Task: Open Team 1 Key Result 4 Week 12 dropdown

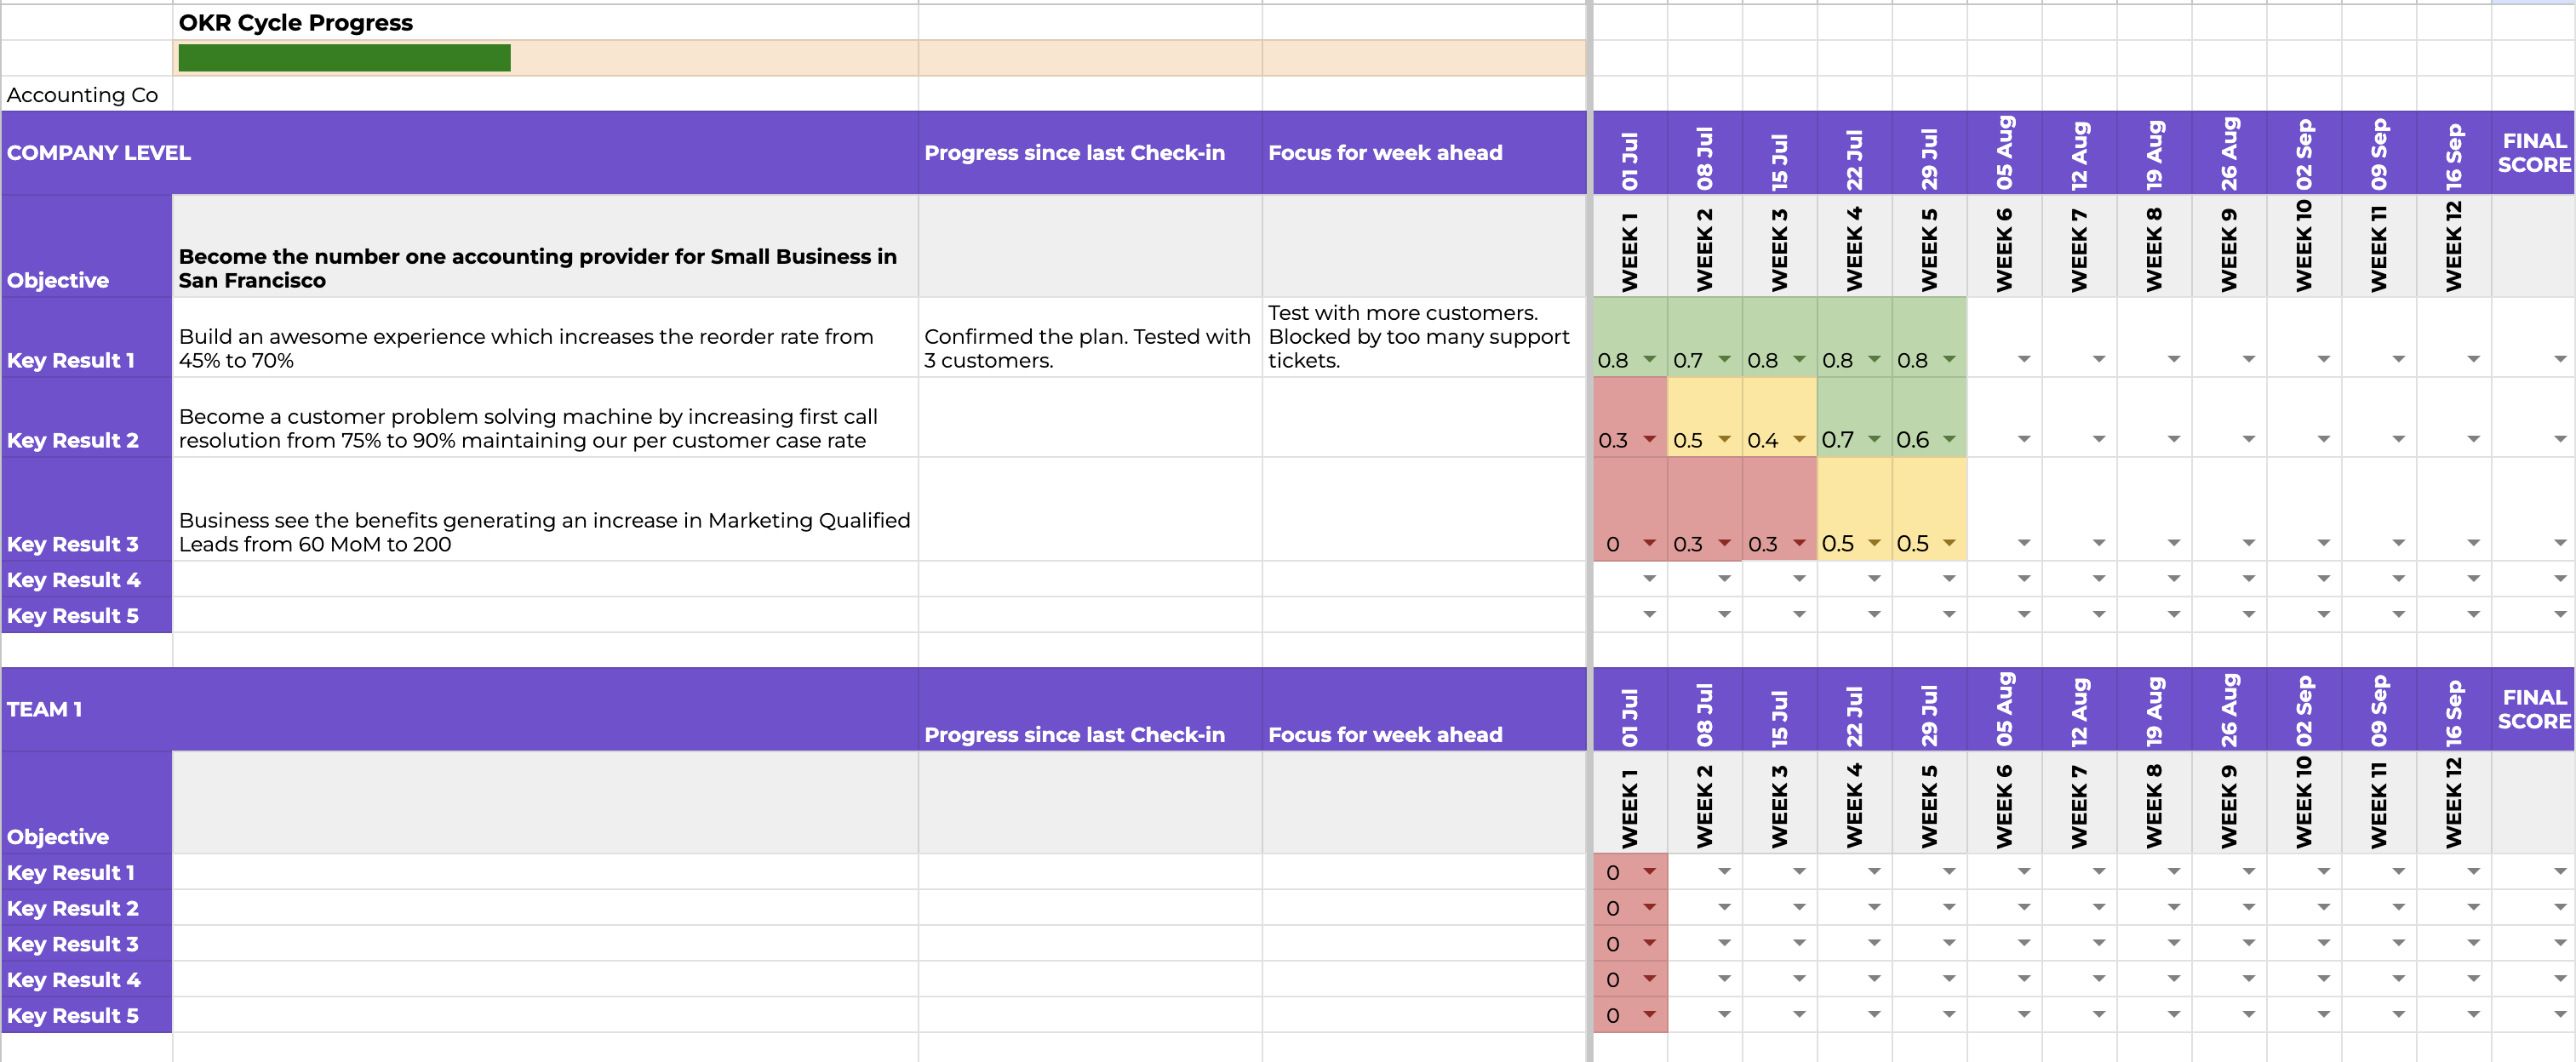Action: coord(2473,979)
